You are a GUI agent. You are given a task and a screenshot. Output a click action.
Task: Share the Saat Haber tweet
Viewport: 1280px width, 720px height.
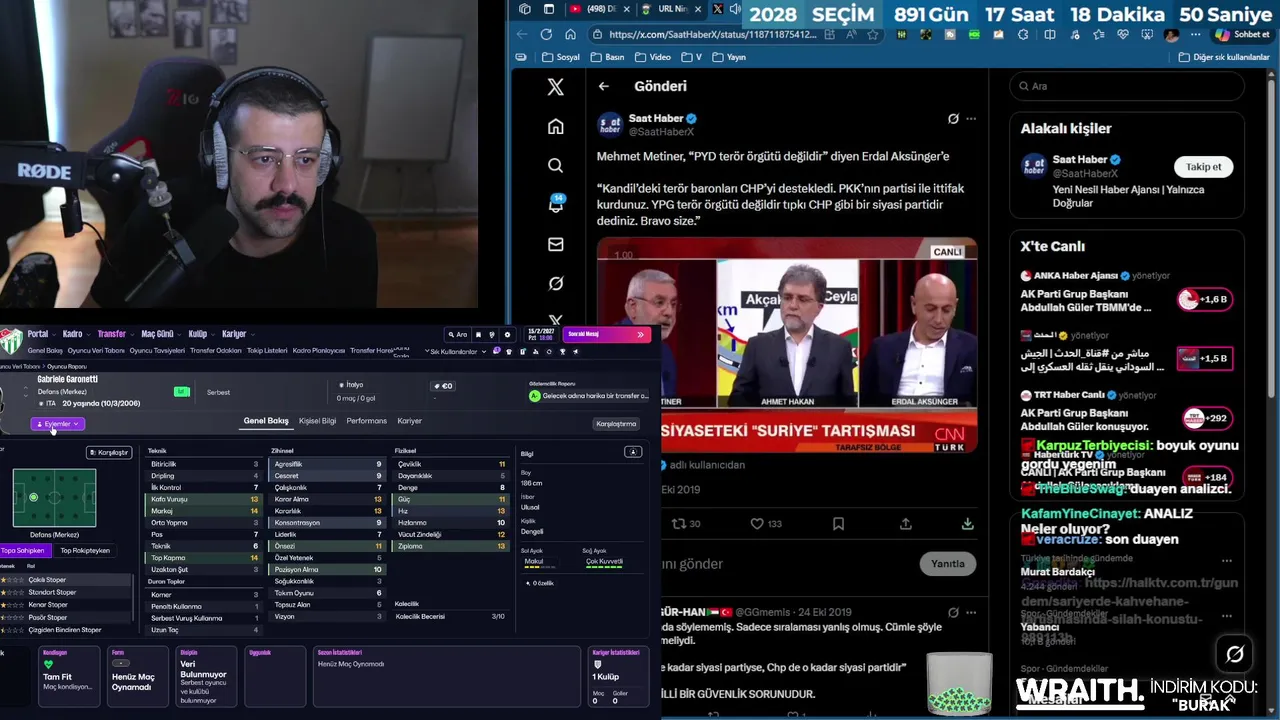click(x=905, y=523)
